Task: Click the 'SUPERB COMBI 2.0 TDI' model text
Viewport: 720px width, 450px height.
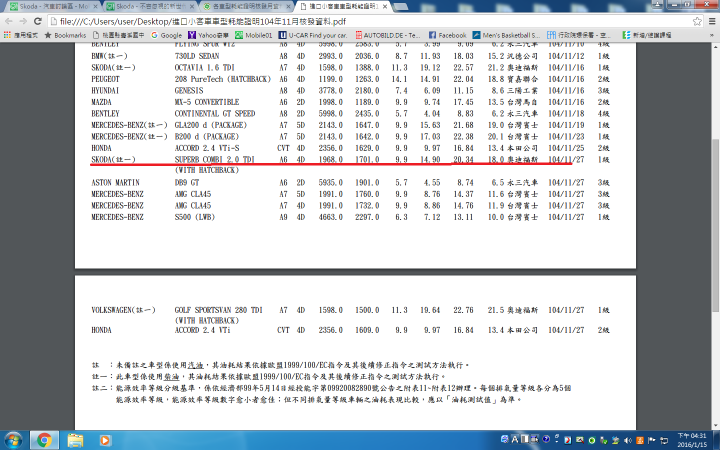Action: (214, 159)
